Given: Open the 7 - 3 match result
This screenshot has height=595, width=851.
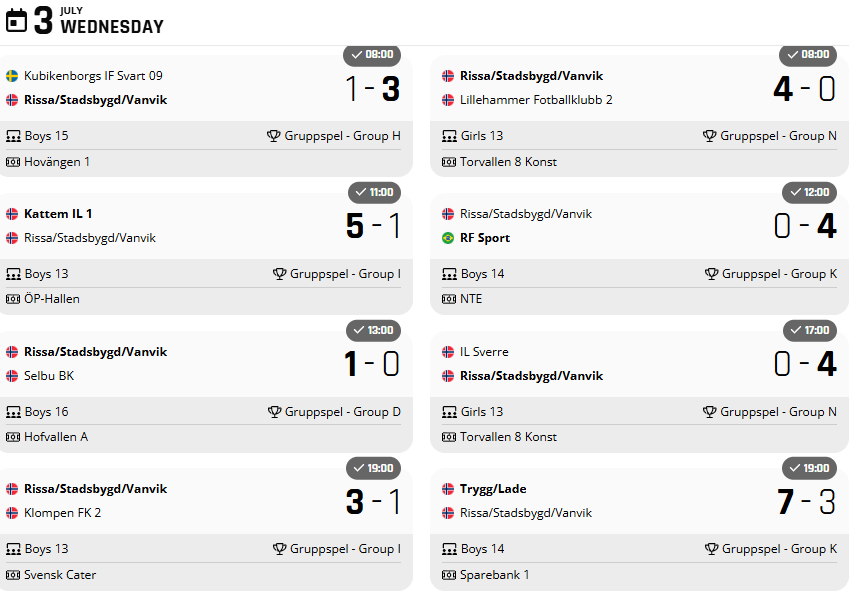Looking at the screenshot, I should [x=805, y=501].
